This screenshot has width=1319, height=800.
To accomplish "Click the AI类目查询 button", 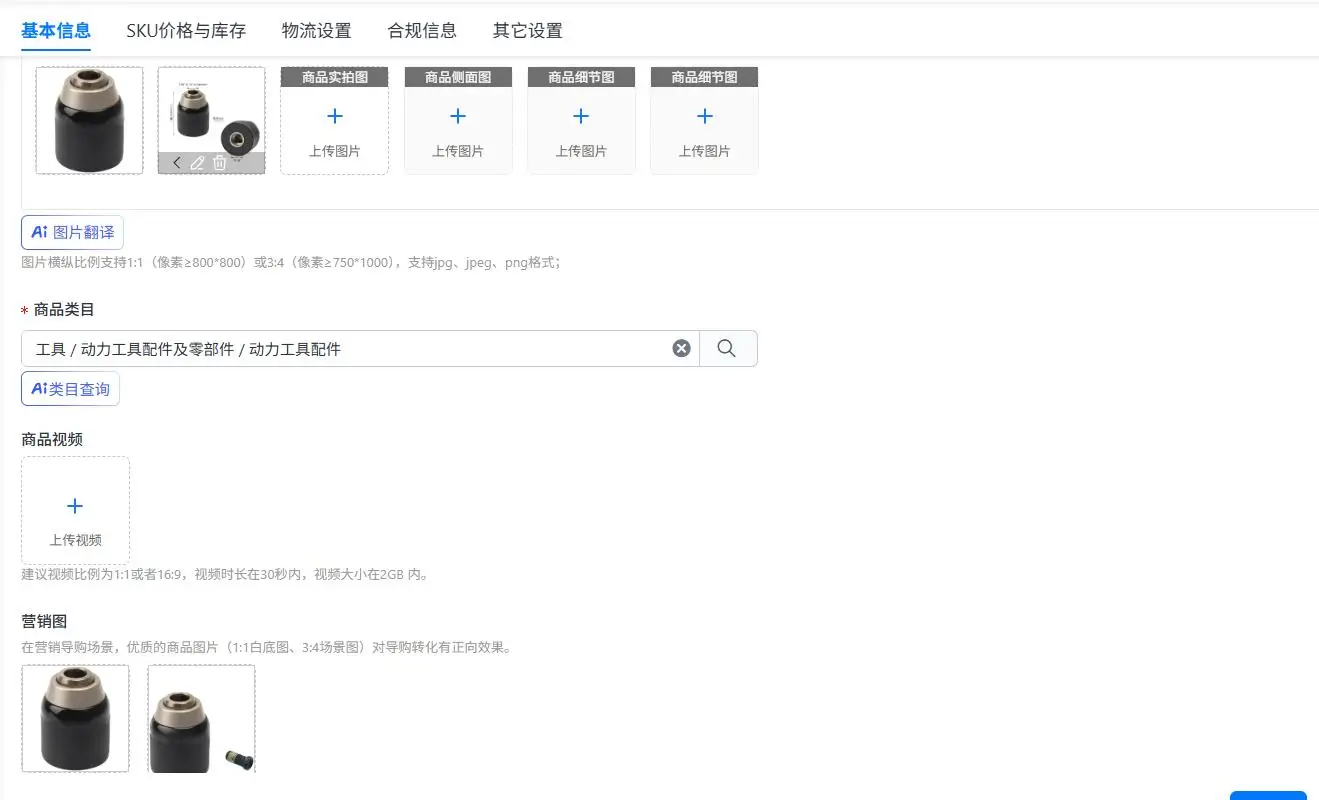I will 70,389.
